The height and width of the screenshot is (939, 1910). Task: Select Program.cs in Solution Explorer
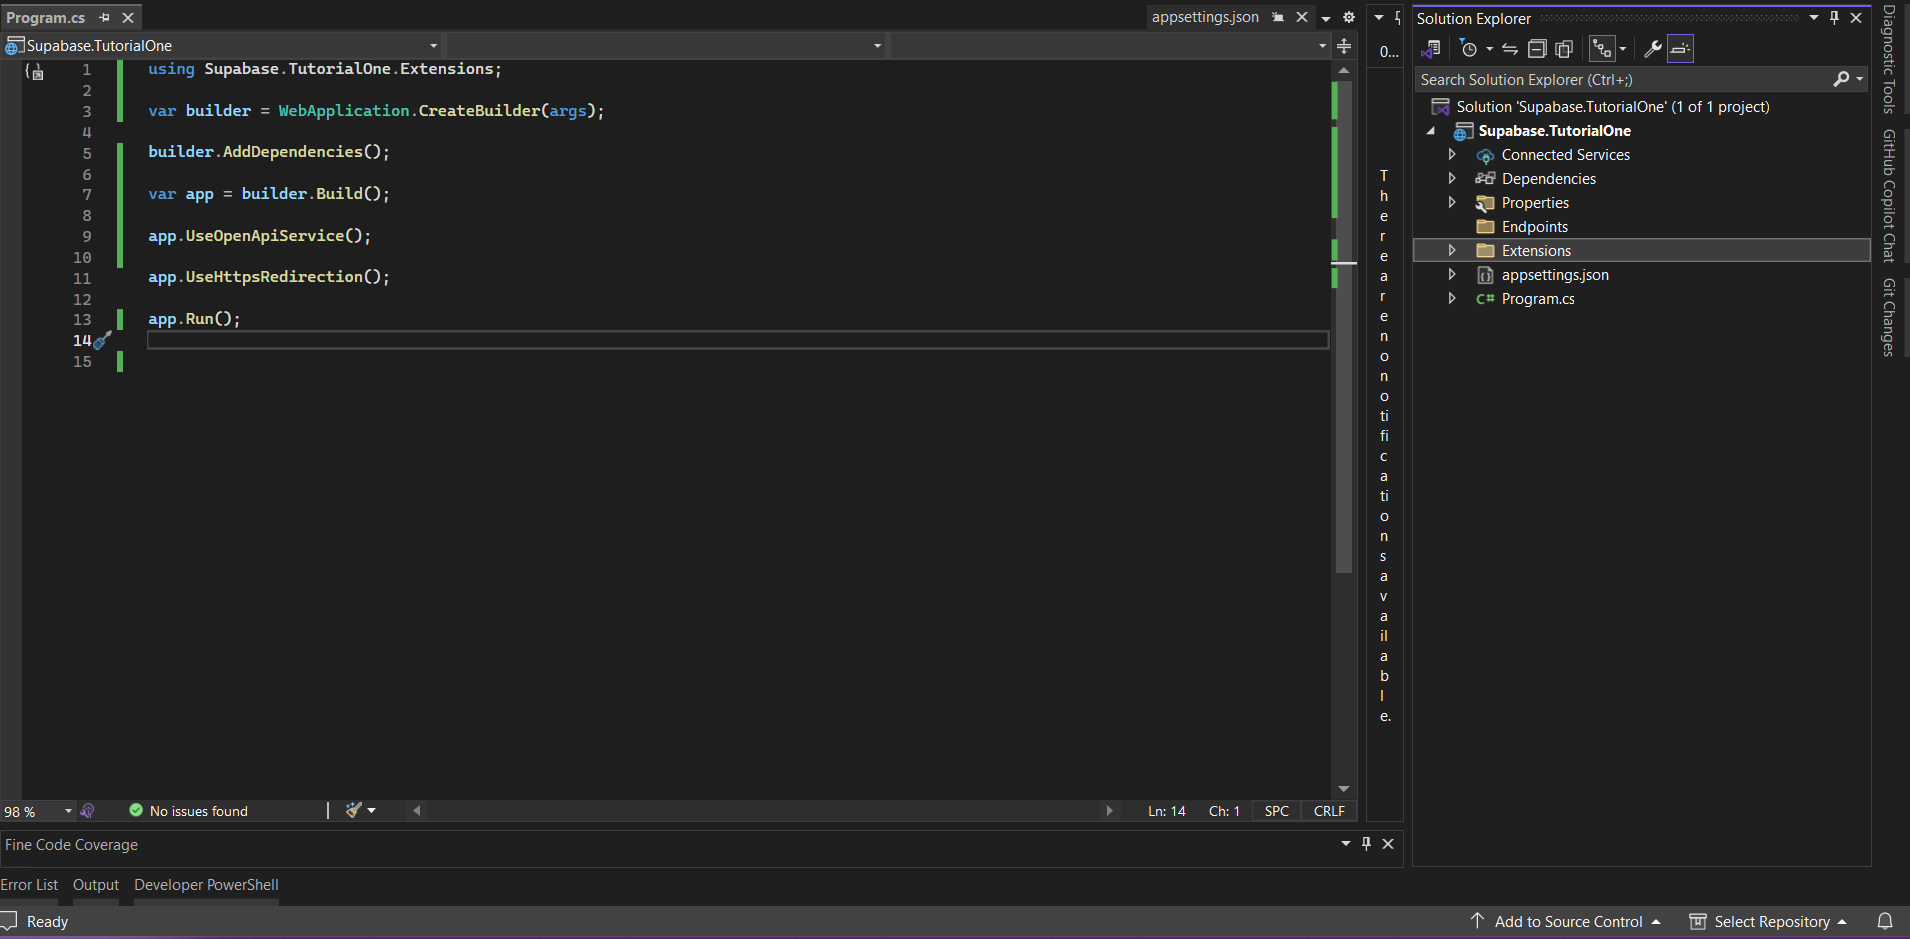pyautogui.click(x=1538, y=299)
